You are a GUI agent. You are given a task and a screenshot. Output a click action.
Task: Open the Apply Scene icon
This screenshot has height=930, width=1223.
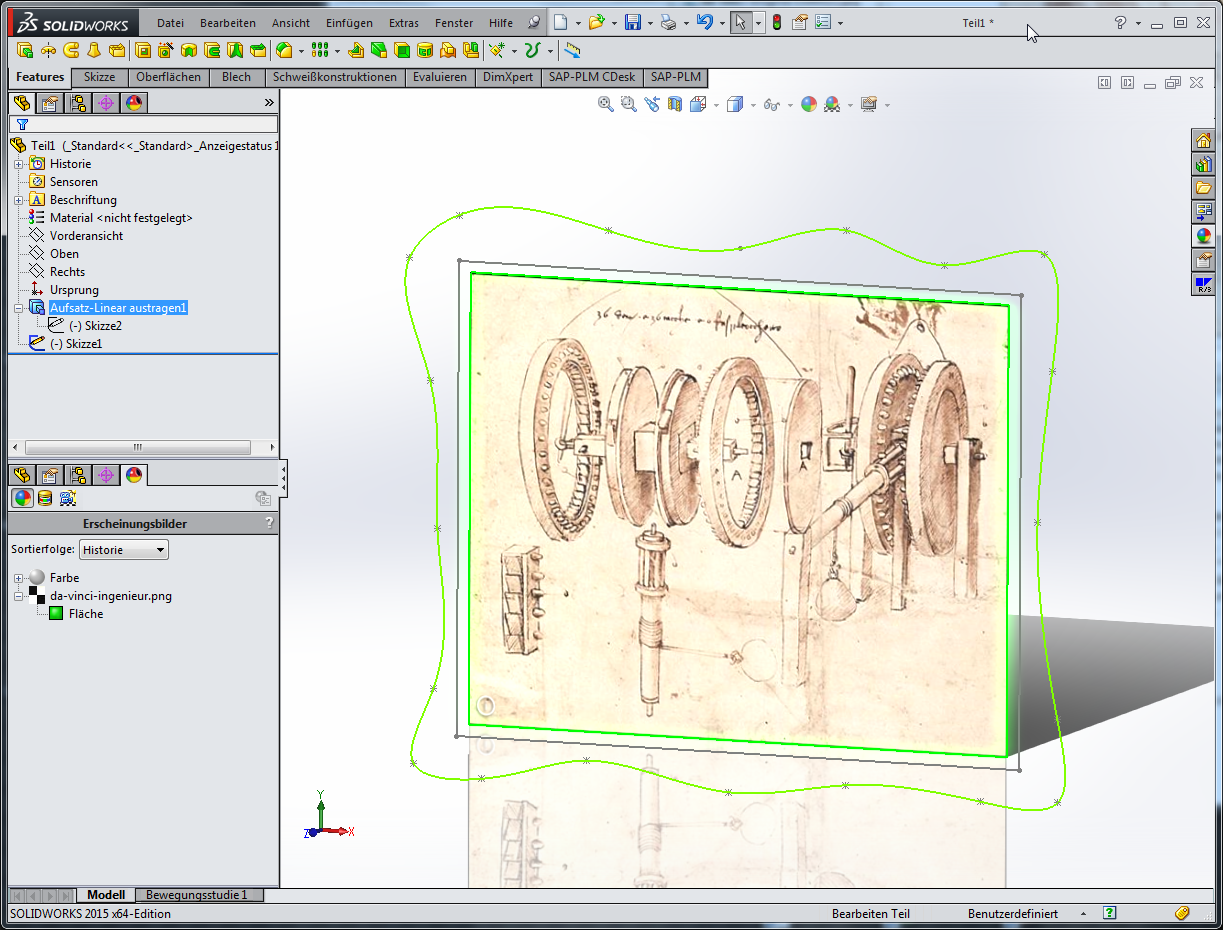tap(831, 104)
